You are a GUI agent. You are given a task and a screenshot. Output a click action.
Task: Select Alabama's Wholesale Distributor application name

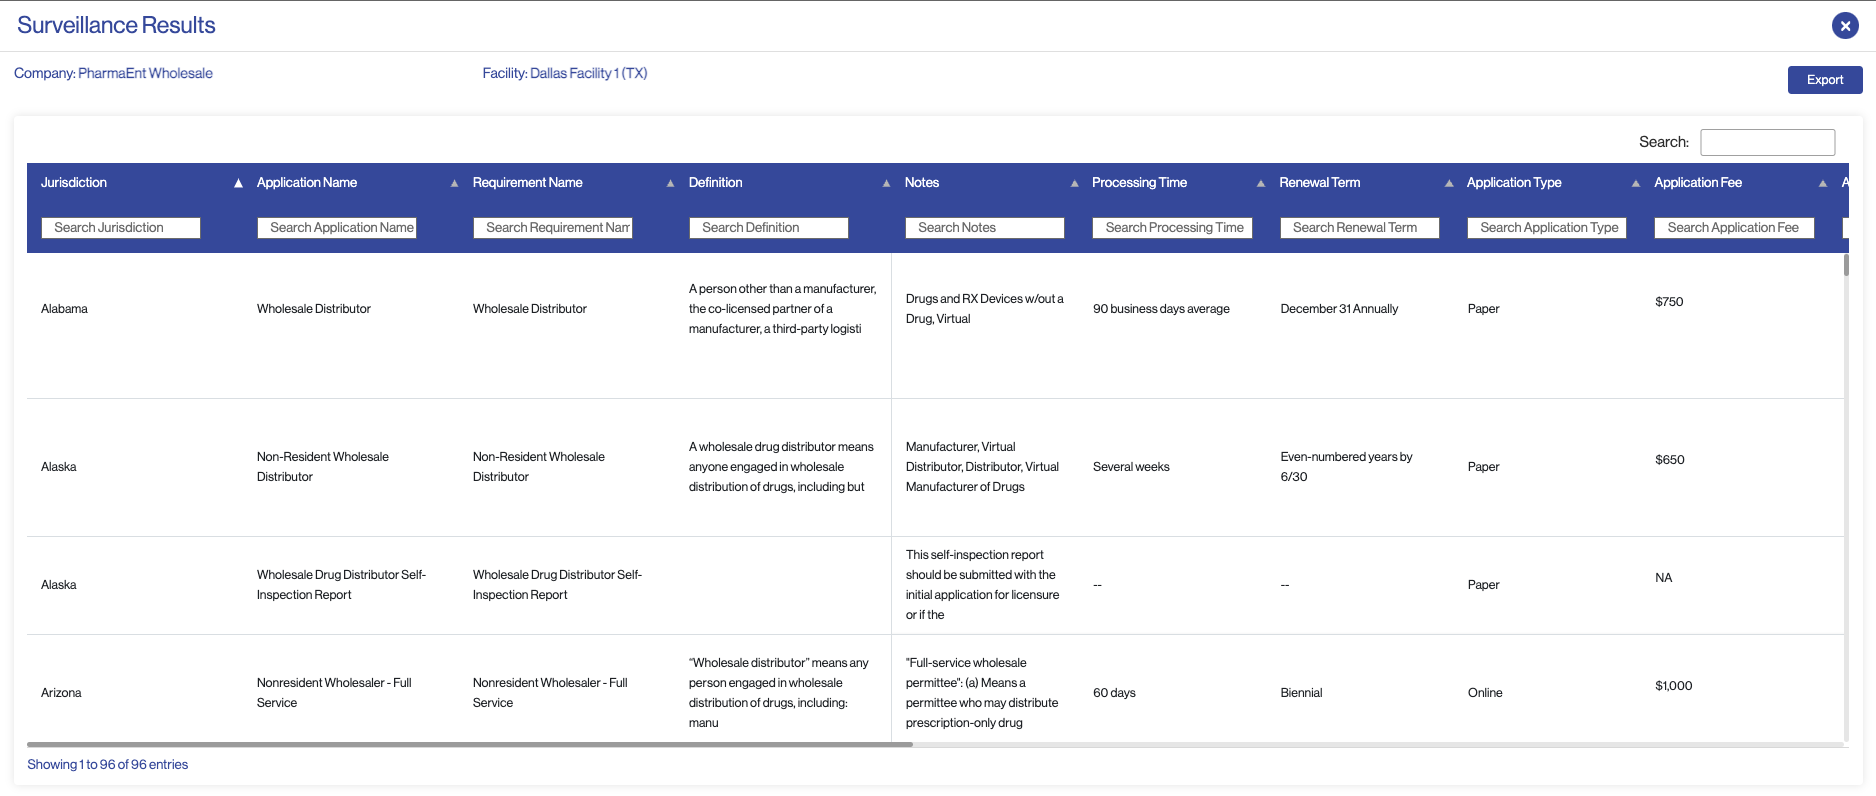(314, 309)
